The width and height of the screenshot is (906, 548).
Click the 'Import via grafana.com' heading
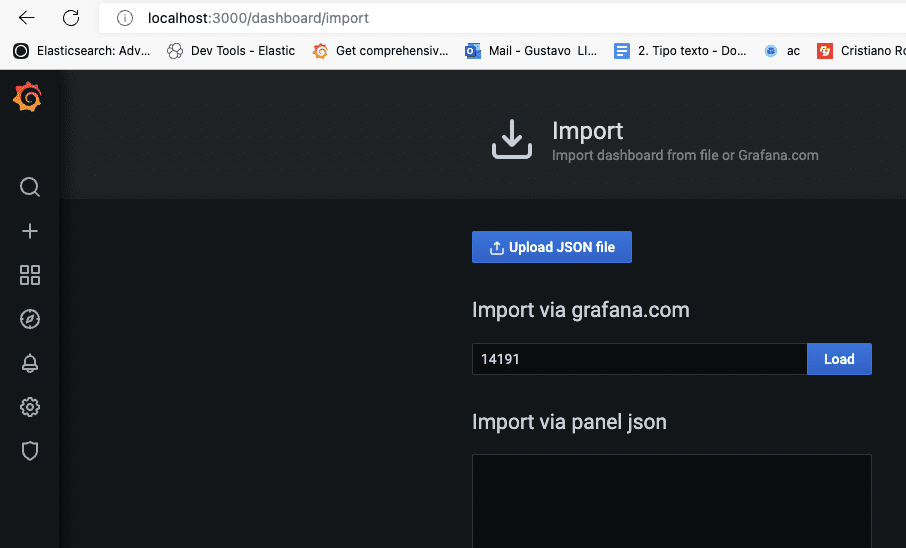tap(581, 310)
